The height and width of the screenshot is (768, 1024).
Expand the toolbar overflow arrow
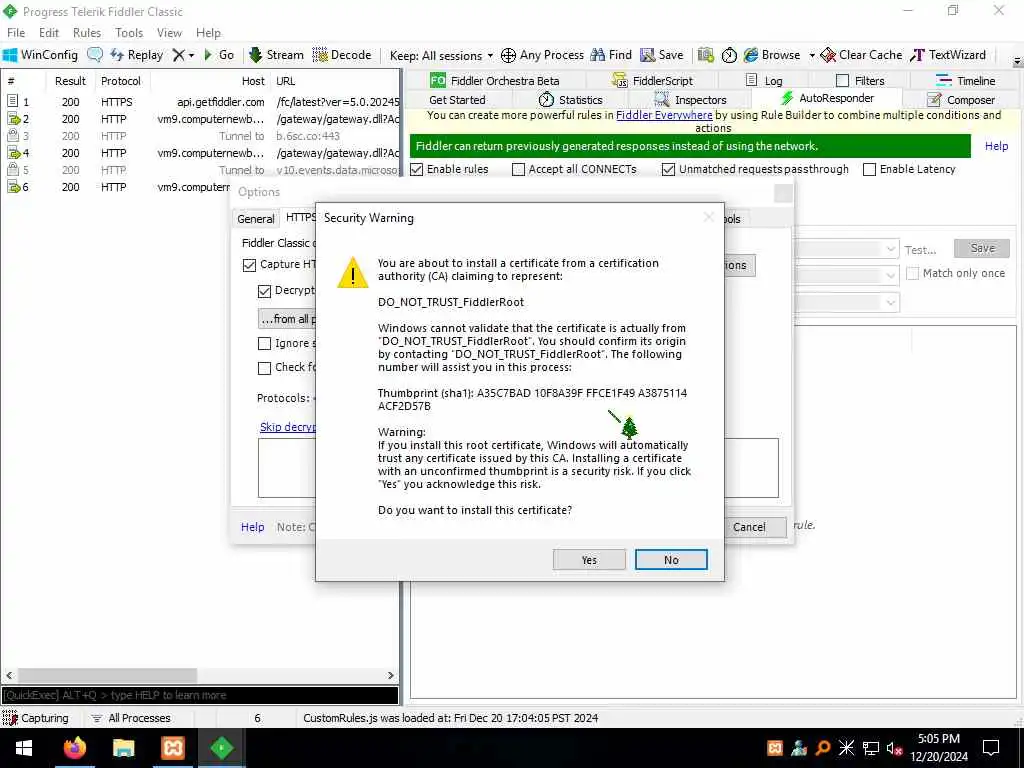1017,61
